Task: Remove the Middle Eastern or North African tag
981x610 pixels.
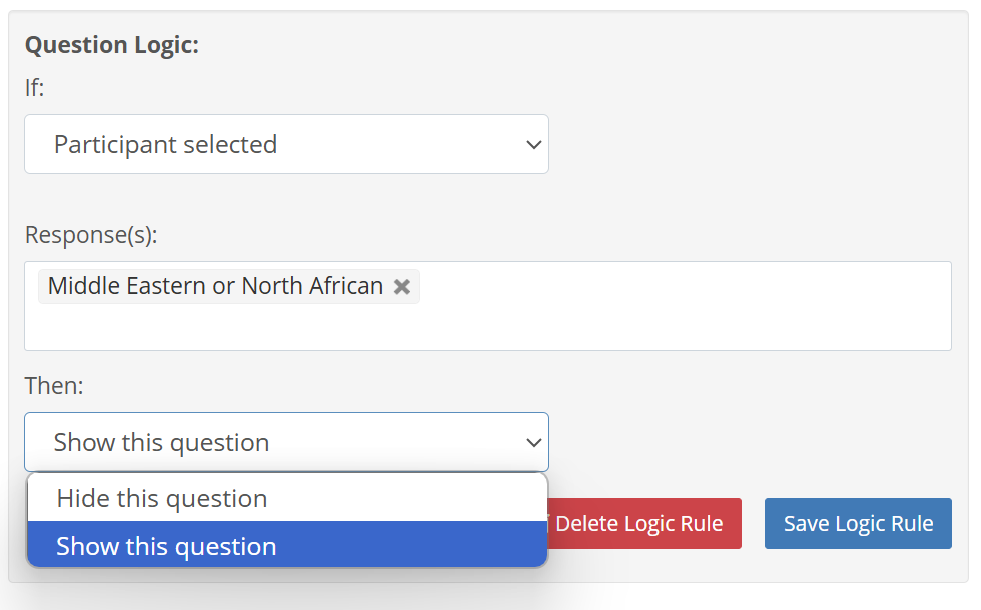Action: pos(402,287)
